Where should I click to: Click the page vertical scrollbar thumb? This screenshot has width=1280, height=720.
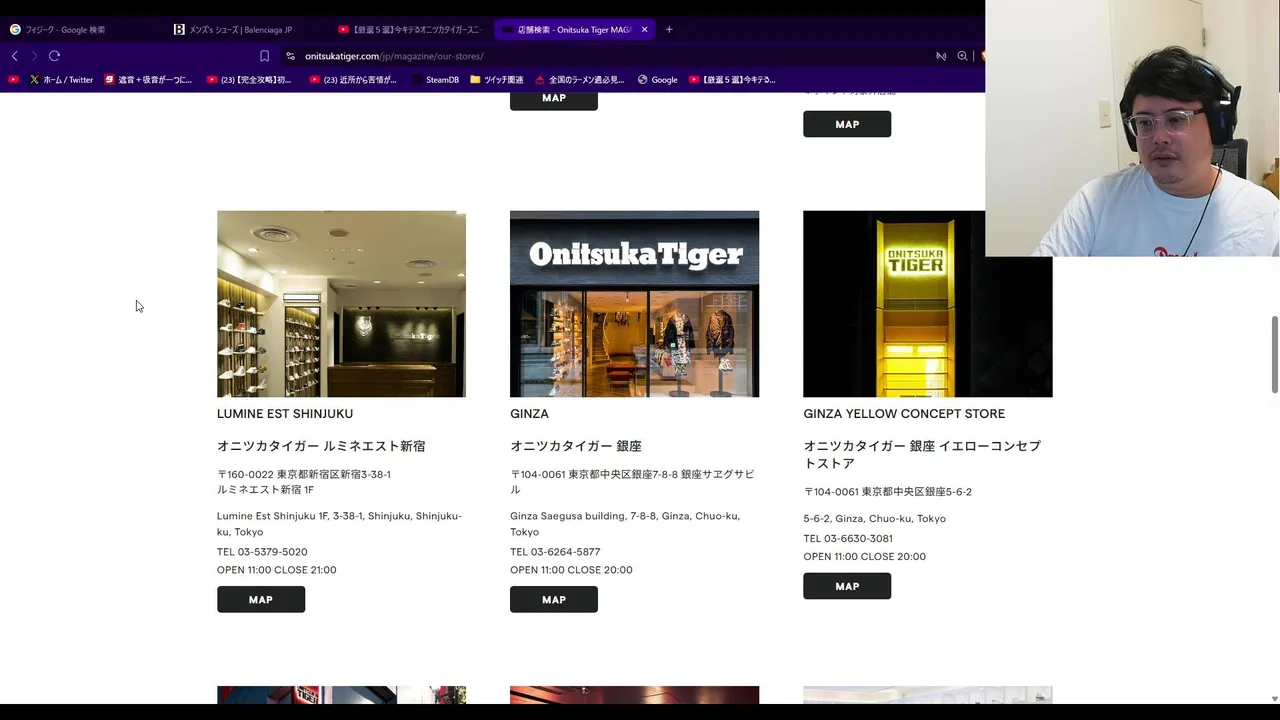(x=1274, y=355)
